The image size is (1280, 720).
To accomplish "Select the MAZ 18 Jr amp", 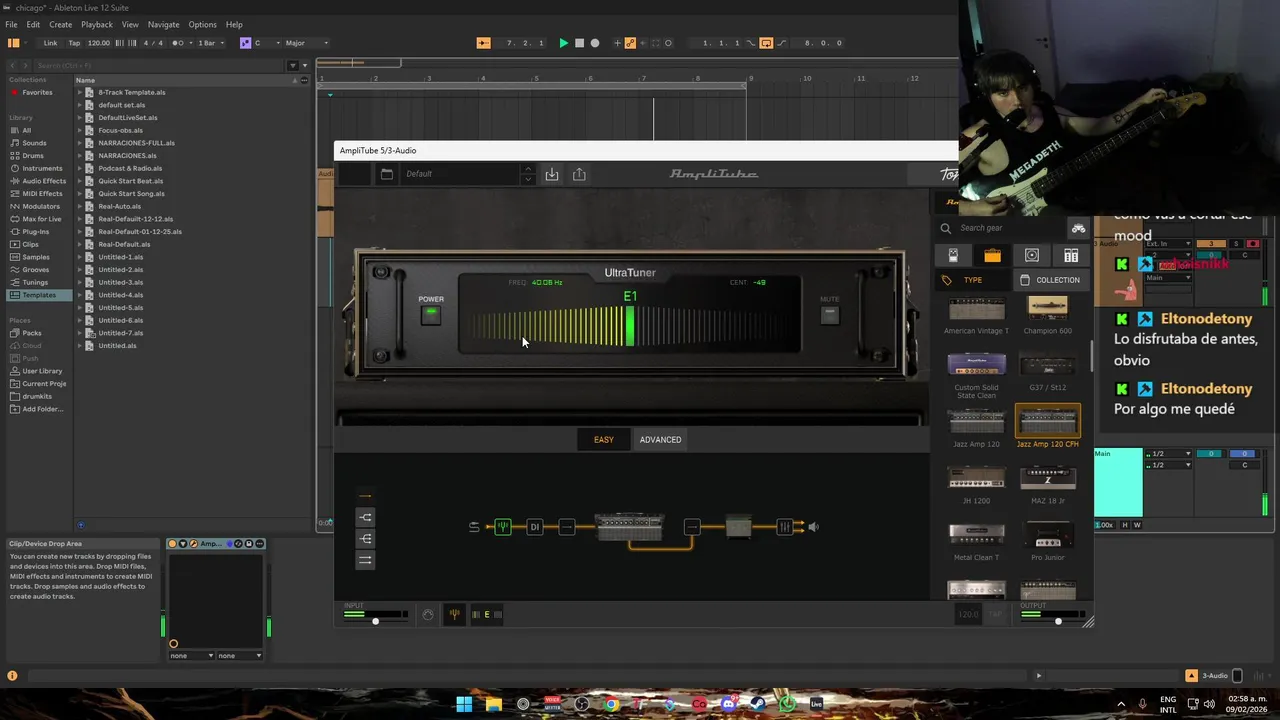I will 1048,484.
